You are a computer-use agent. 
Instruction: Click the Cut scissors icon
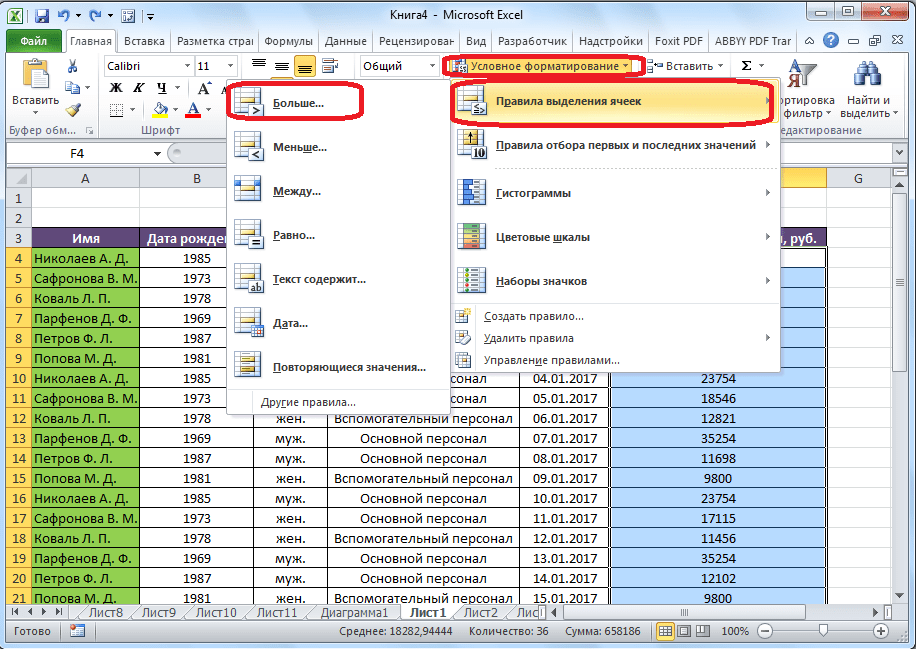pos(73,66)
